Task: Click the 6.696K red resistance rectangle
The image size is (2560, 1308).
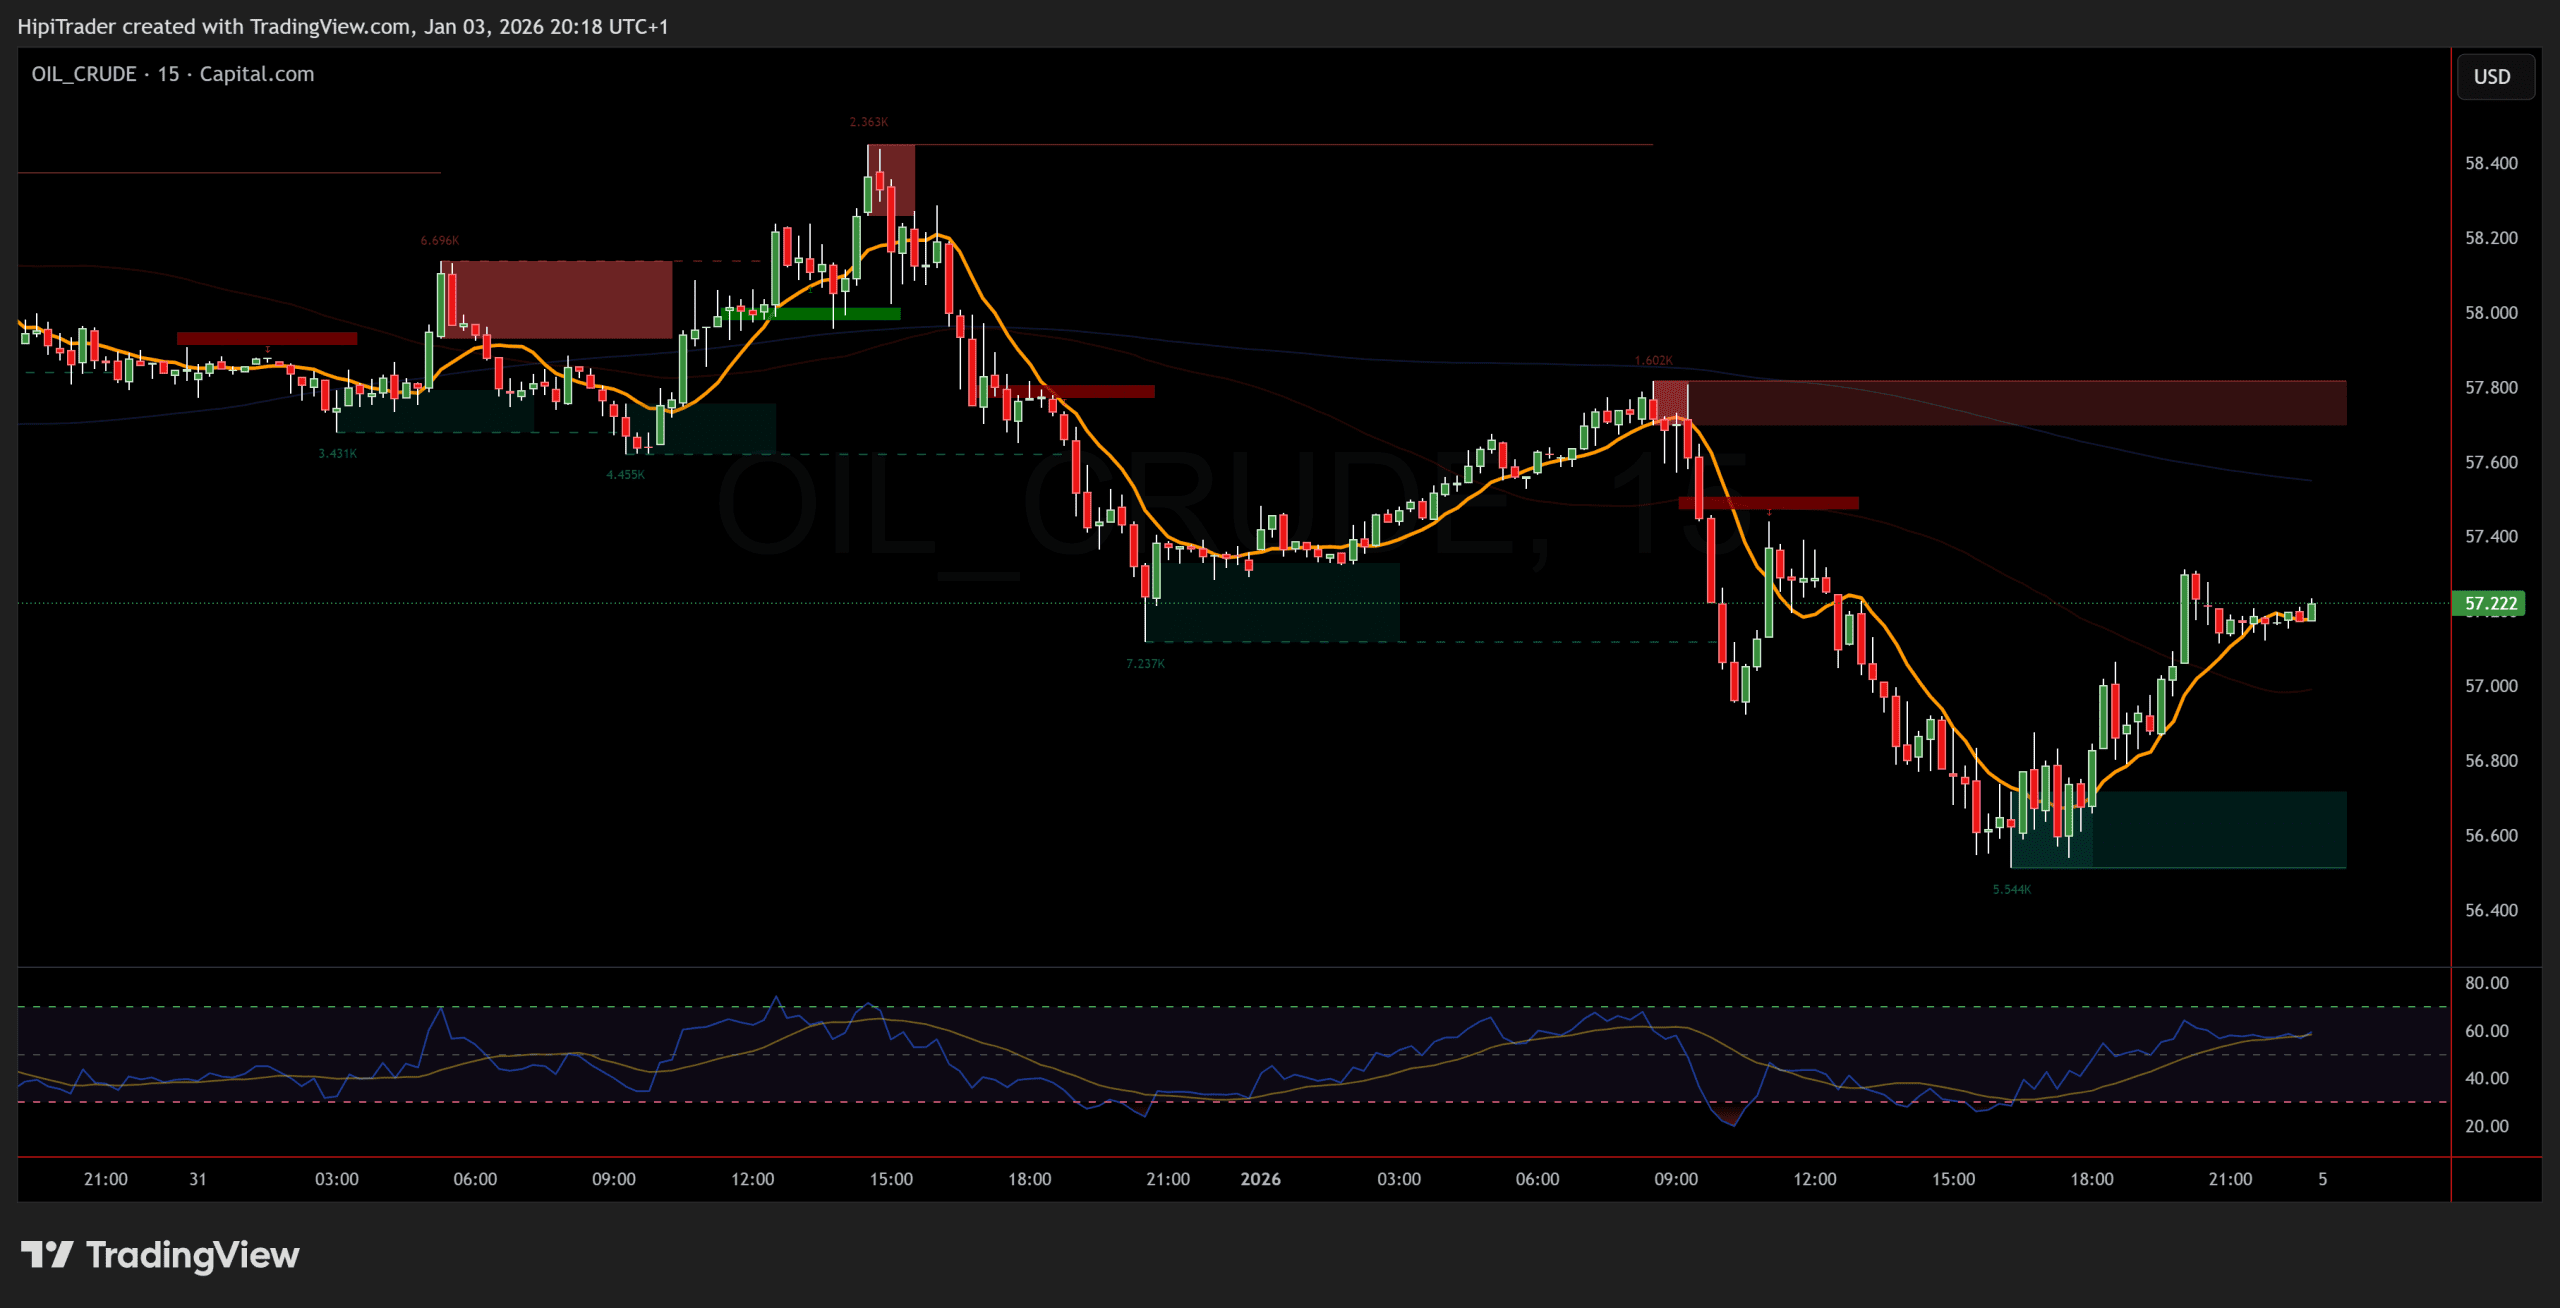Action: [x=557, y=299]
